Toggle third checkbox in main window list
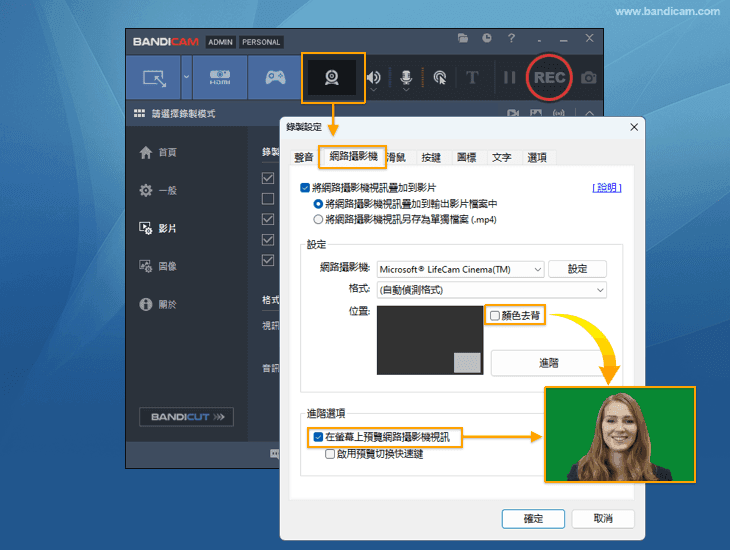The width and height of the screenshot is (730, 550). tap(268, 219)
